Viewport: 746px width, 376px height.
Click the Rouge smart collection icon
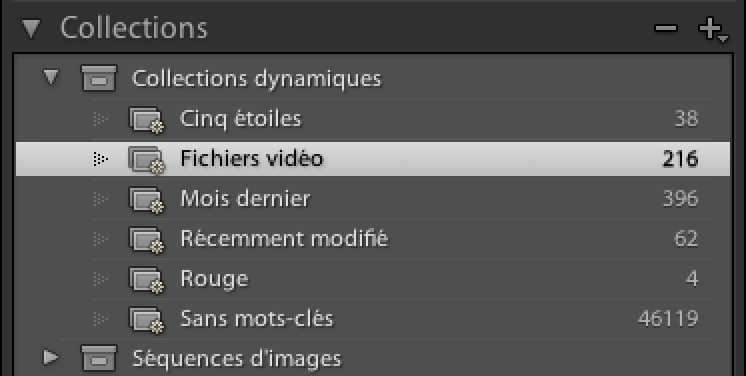(x=147, y=279)
